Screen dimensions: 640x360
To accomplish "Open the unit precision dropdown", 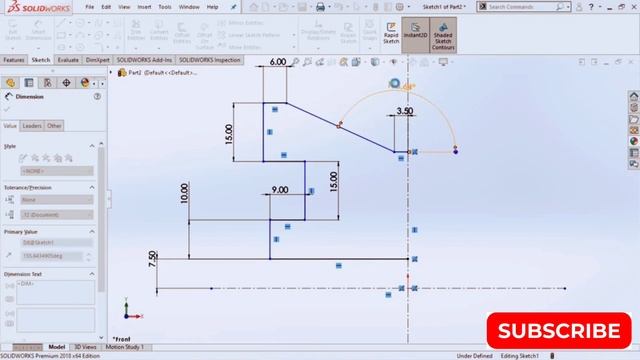I will pyautogui.click(x=57, y=215).
